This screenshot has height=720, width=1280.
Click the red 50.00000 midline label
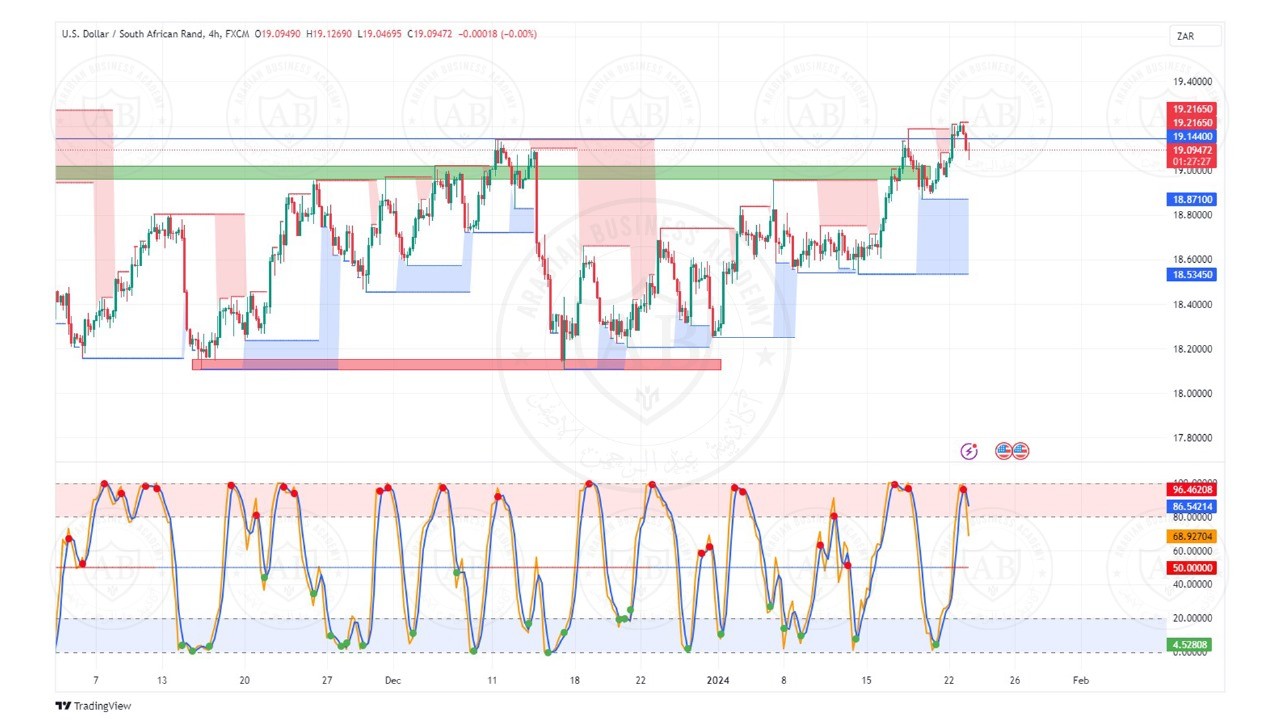(x=1192, y=568)
